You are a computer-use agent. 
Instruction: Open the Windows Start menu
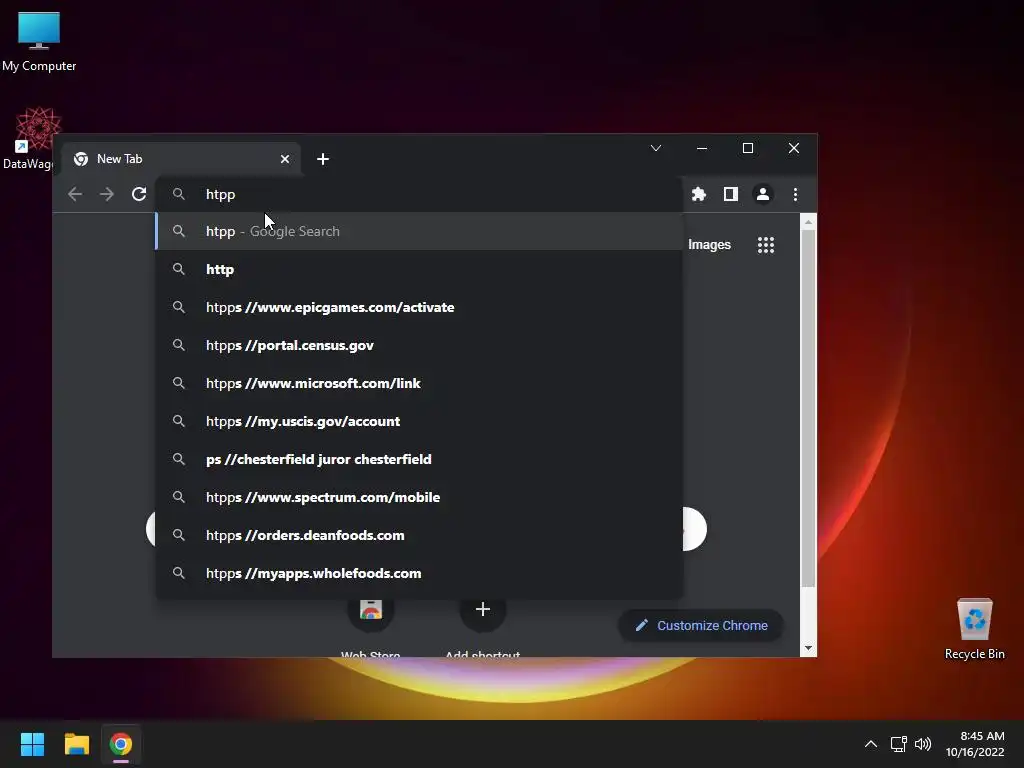coord(32,744)
